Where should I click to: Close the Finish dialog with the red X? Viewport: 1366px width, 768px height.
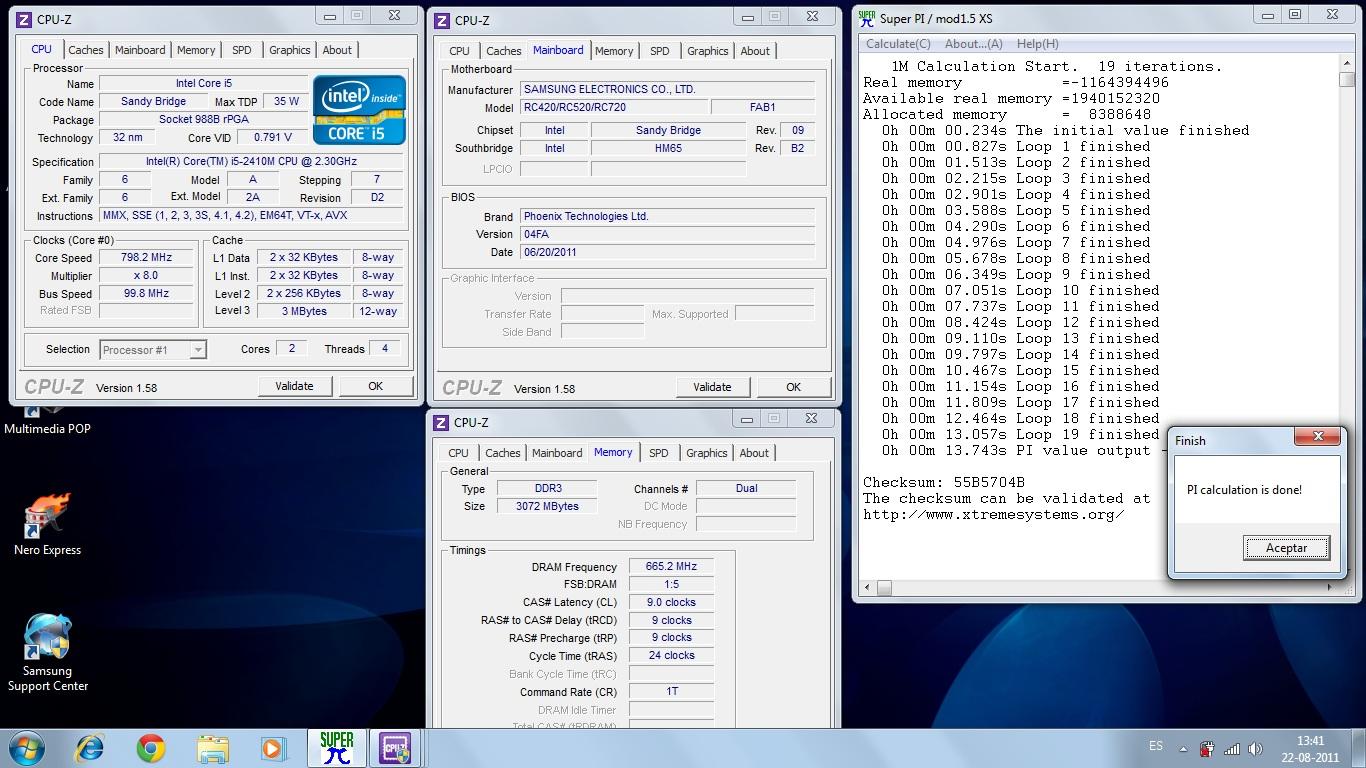[1317, 437]
